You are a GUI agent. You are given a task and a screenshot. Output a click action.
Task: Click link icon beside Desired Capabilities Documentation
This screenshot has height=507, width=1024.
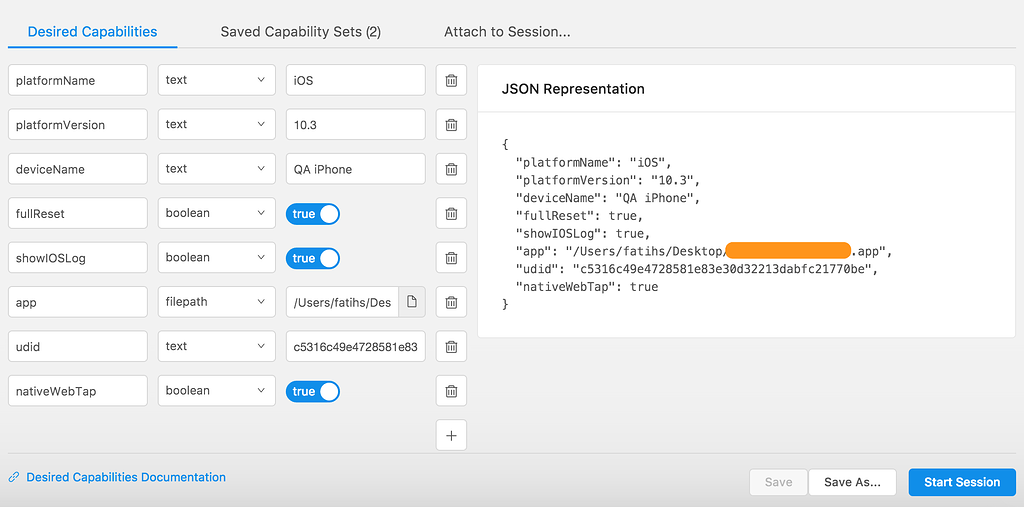14,478
